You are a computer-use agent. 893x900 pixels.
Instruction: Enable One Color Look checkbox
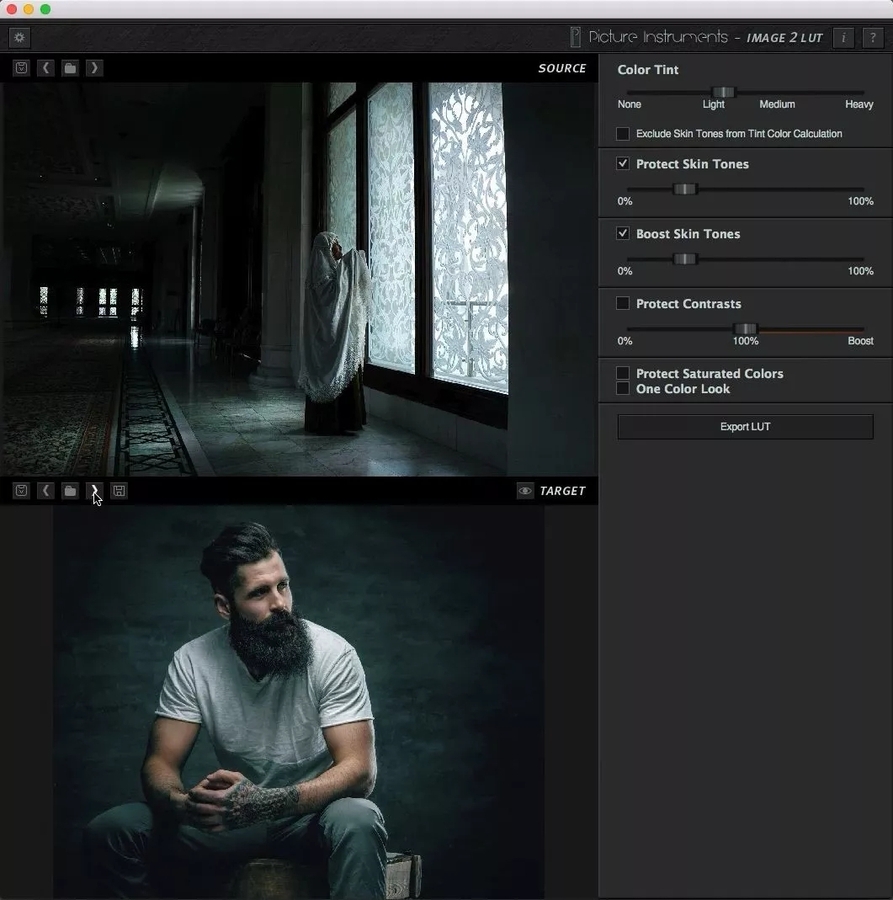click(623, 389)
